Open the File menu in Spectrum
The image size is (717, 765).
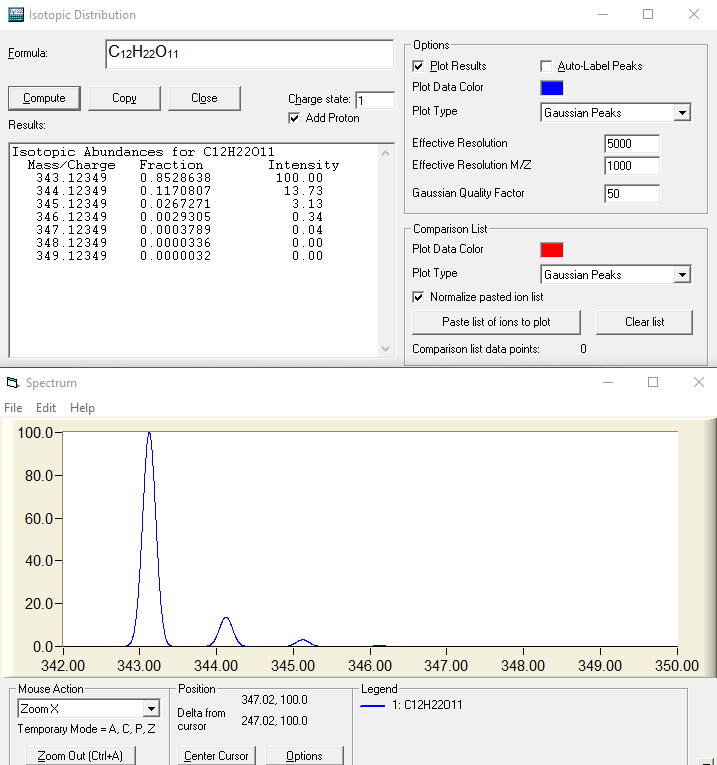pos(13,407)
